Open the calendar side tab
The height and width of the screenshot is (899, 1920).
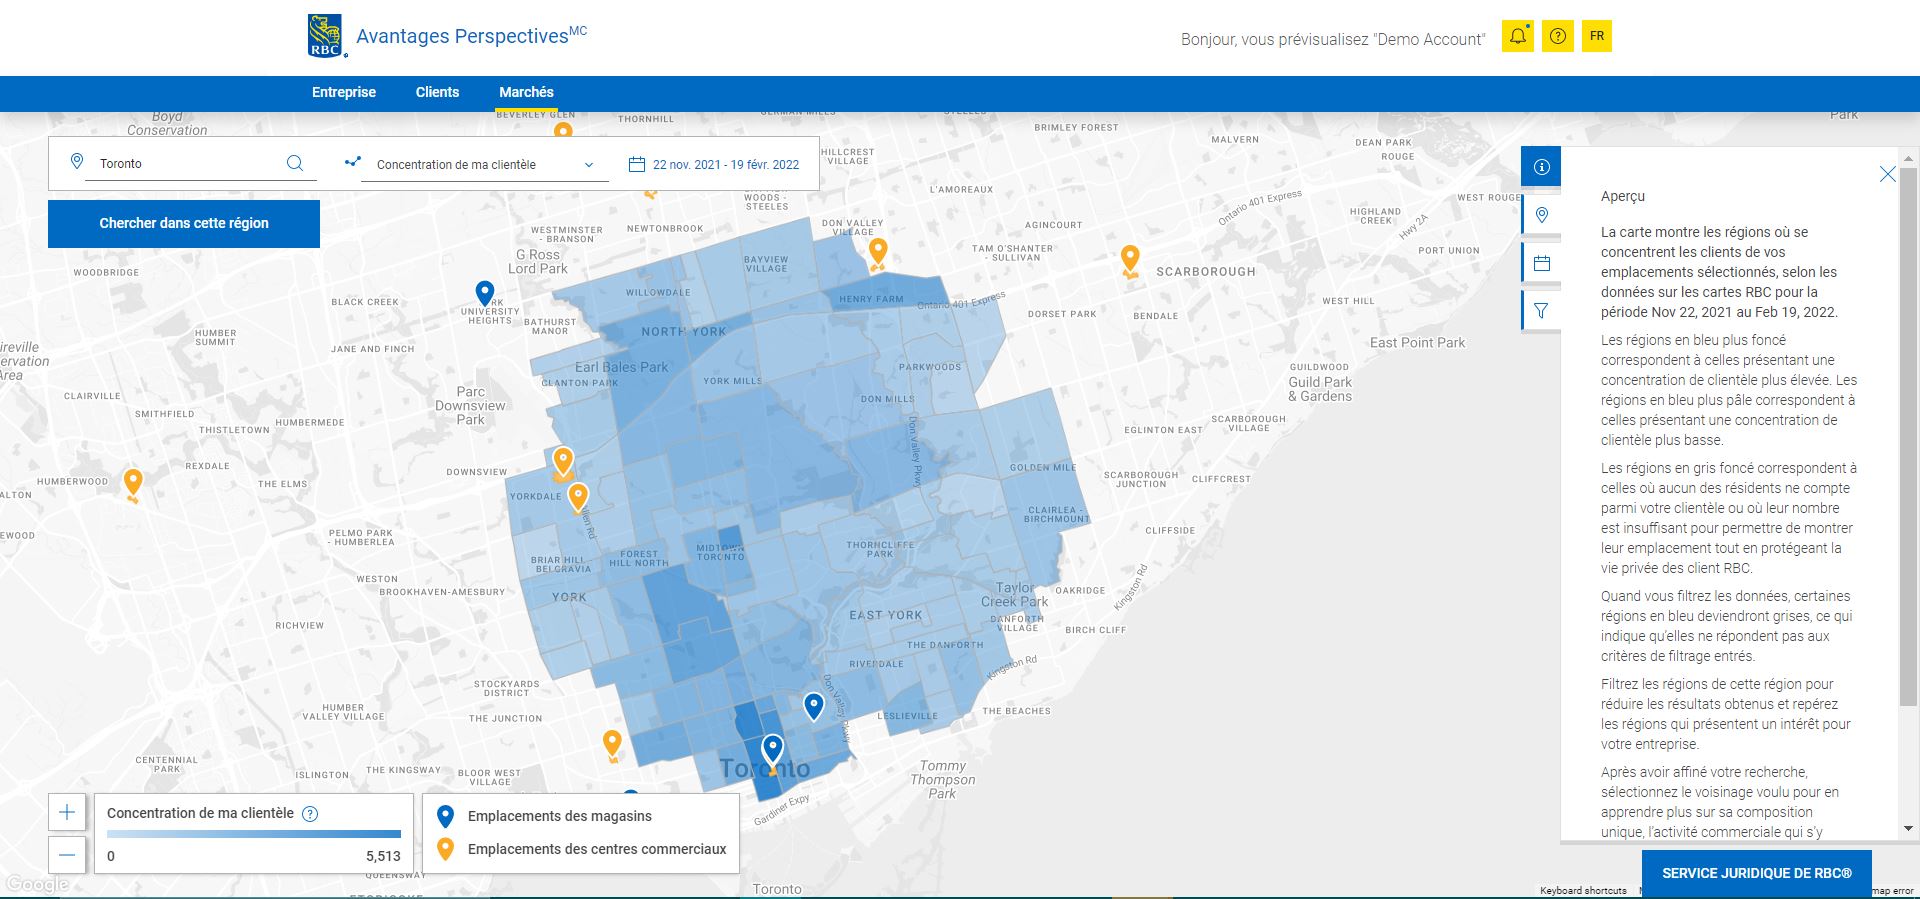[1541, 263]
